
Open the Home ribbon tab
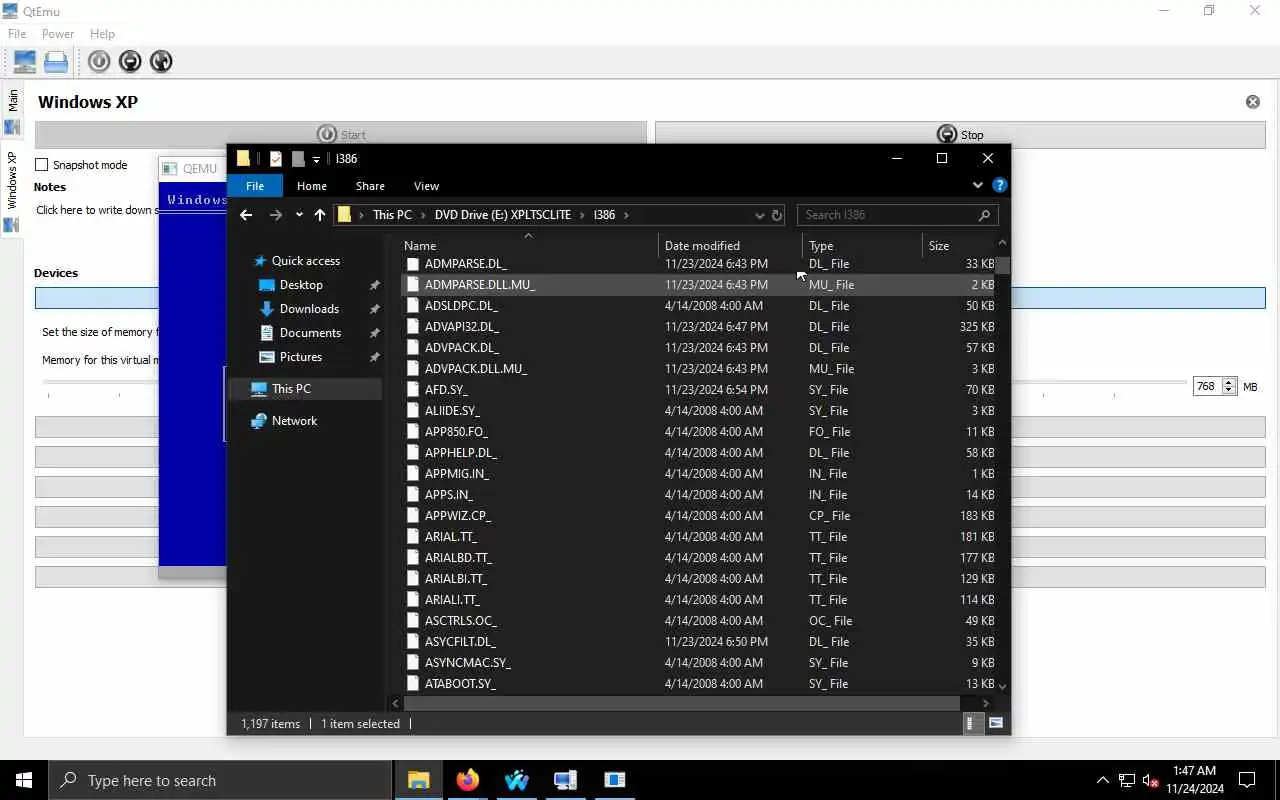pos(312,186)
